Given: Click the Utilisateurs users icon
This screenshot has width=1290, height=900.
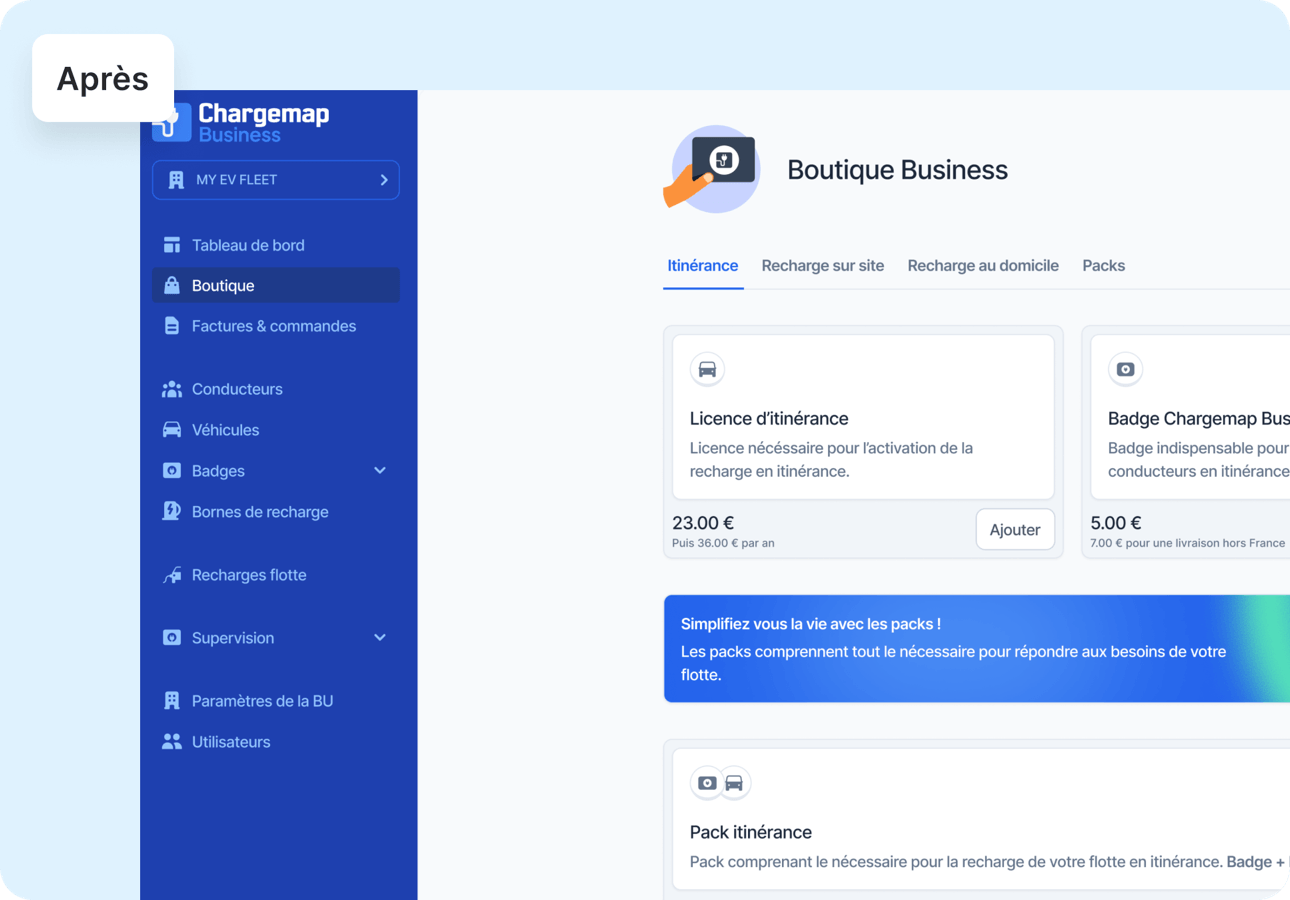Looking at the screenshot, I should [172, 742].
